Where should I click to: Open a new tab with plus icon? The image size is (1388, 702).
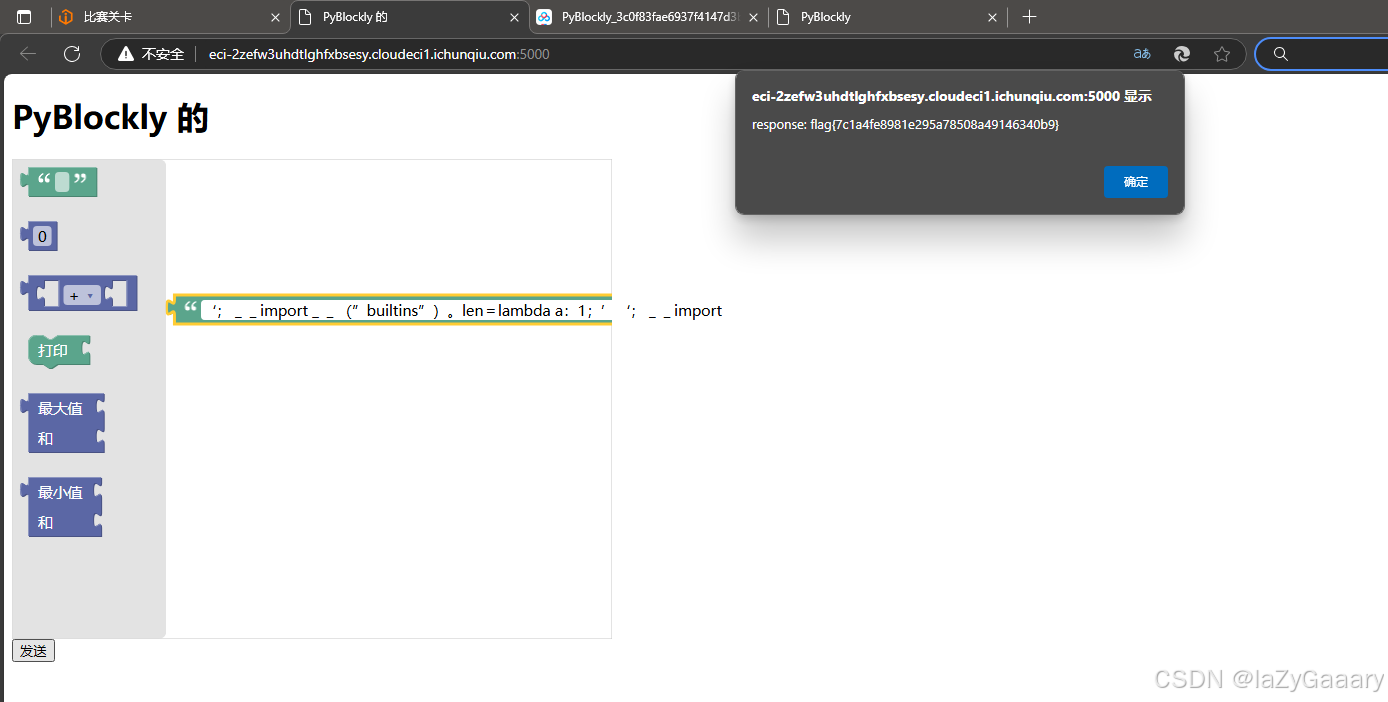(1030, 17)
